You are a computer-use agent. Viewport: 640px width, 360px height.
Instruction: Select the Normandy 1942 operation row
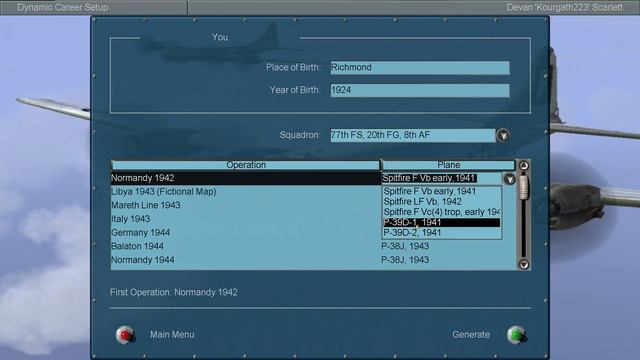point(245,178)
